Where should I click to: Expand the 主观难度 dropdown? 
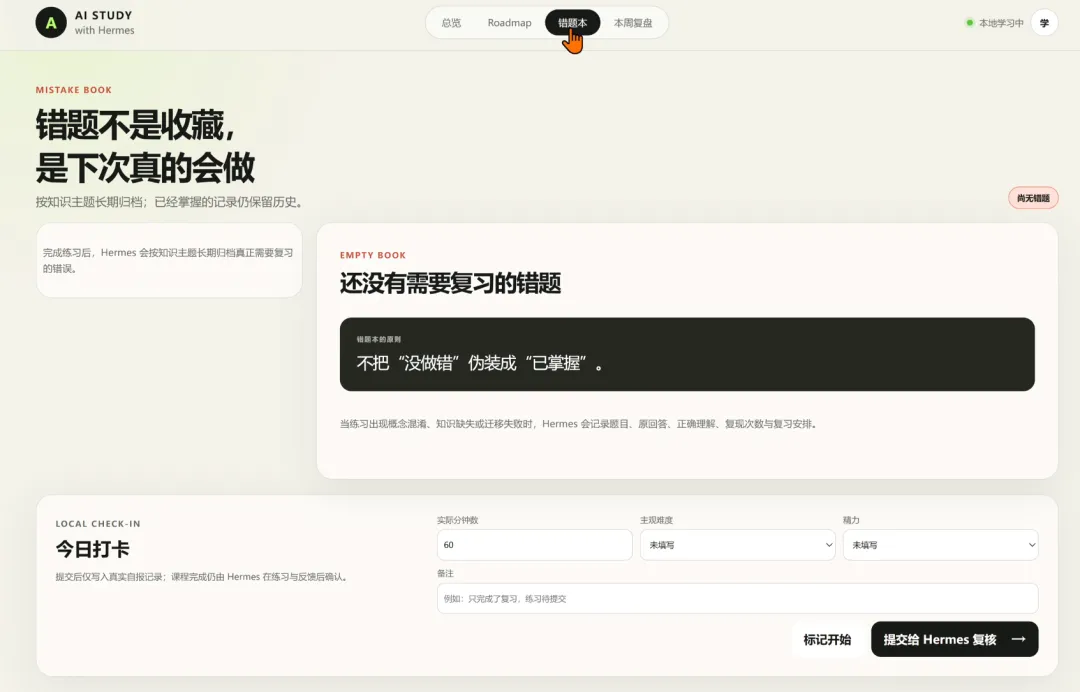coord(738,545)
